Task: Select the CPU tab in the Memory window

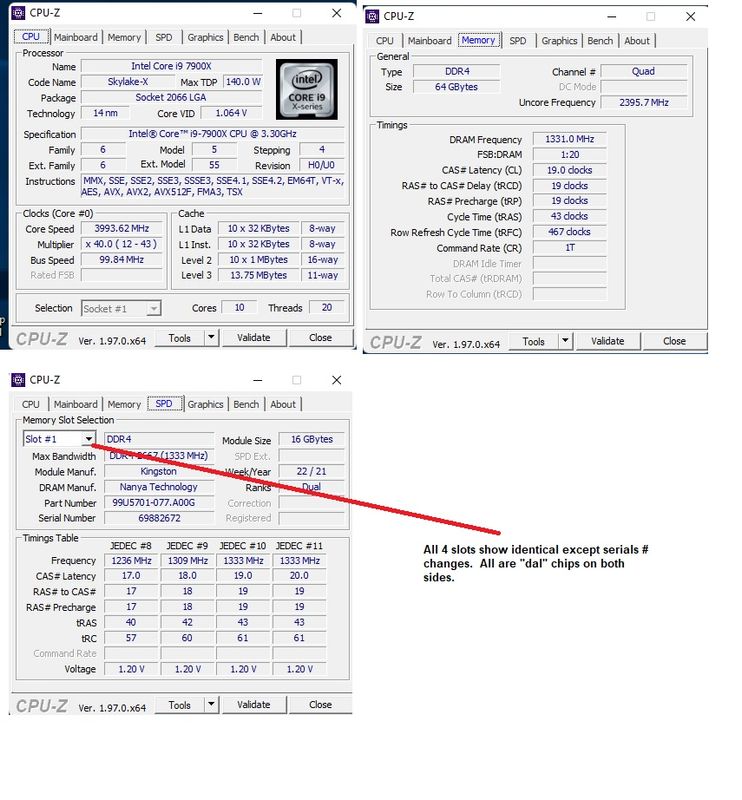Action: (385, 41)
